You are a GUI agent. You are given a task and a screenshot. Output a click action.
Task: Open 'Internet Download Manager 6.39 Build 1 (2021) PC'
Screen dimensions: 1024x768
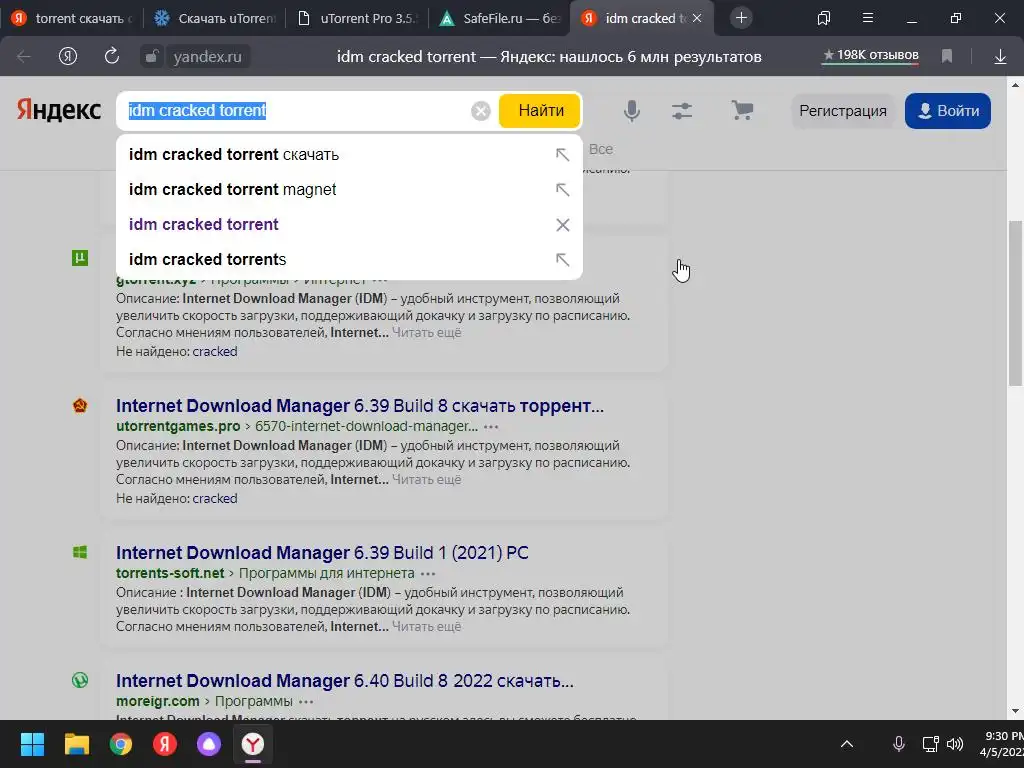pos(322,553)
